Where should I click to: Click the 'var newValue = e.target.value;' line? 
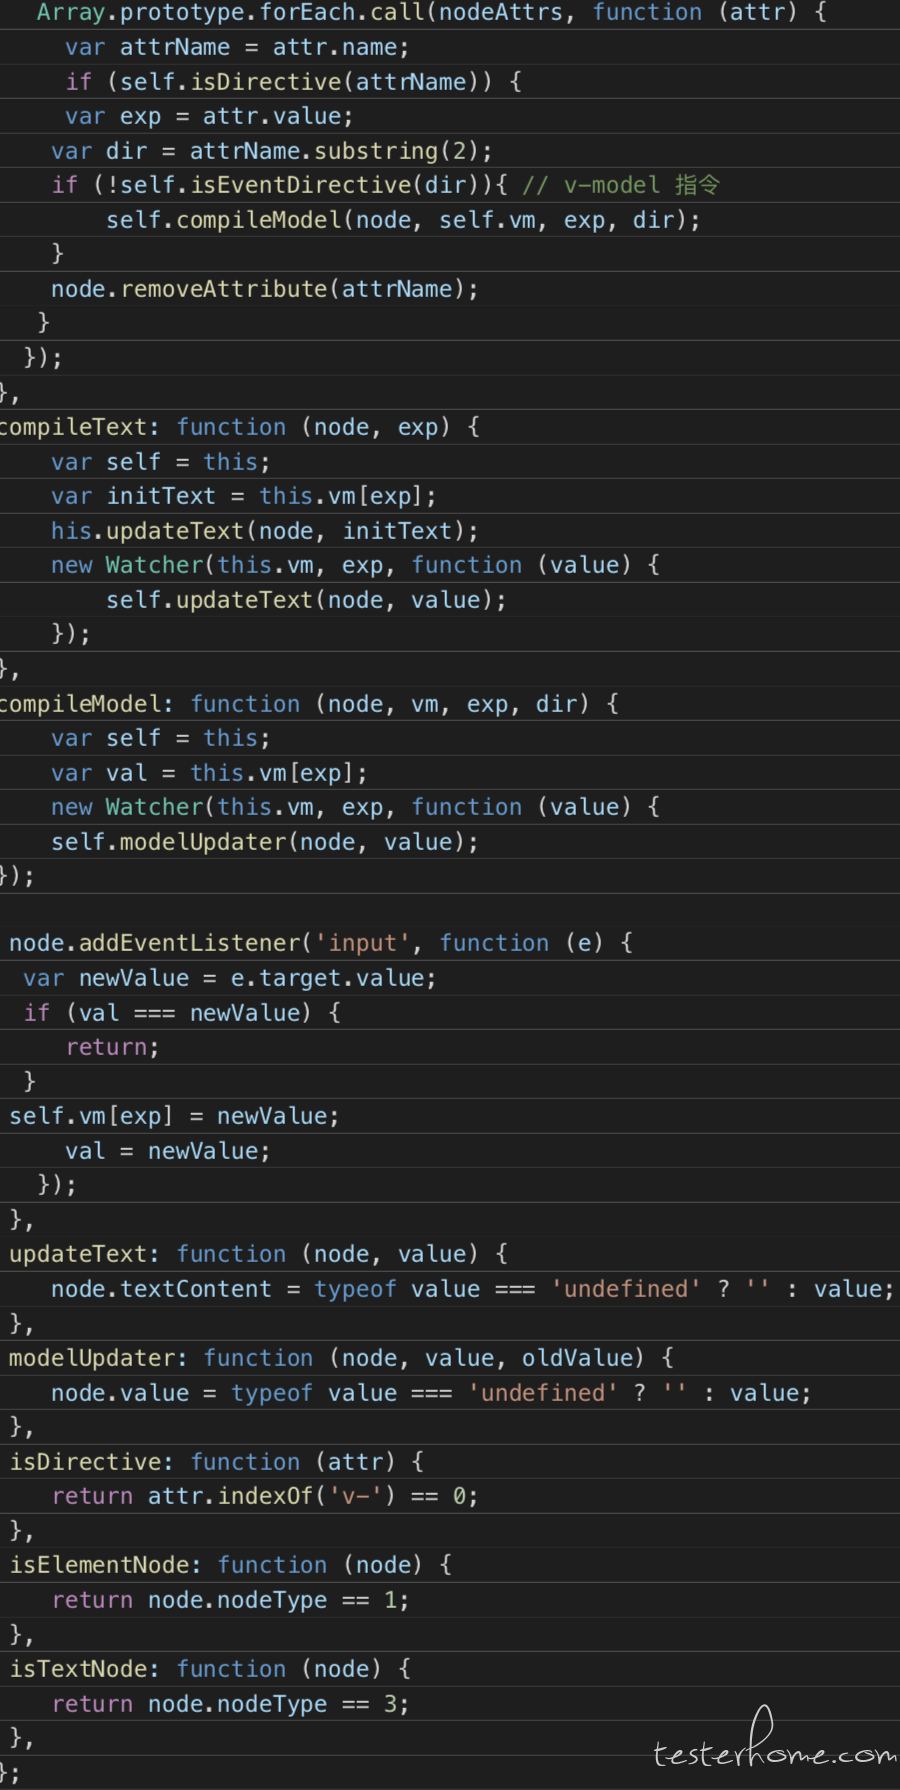point(230,978)
